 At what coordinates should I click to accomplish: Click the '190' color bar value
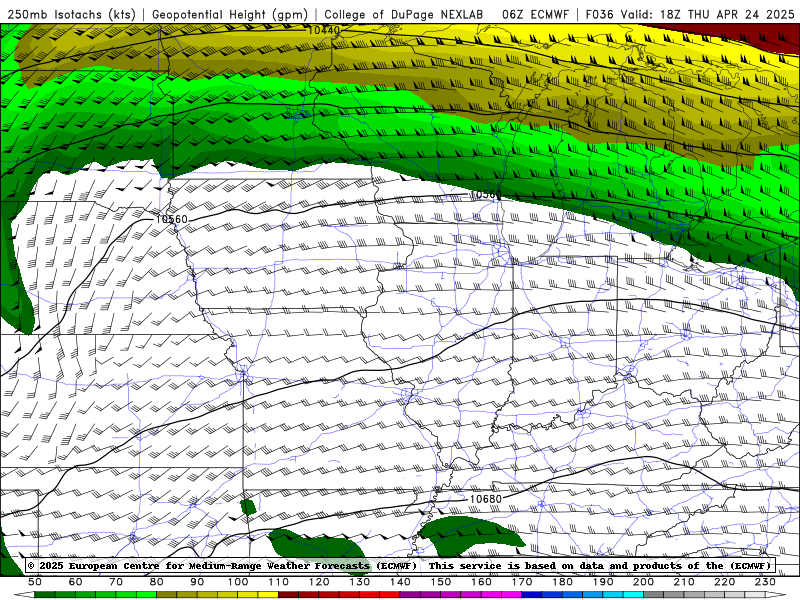(603, 582)
